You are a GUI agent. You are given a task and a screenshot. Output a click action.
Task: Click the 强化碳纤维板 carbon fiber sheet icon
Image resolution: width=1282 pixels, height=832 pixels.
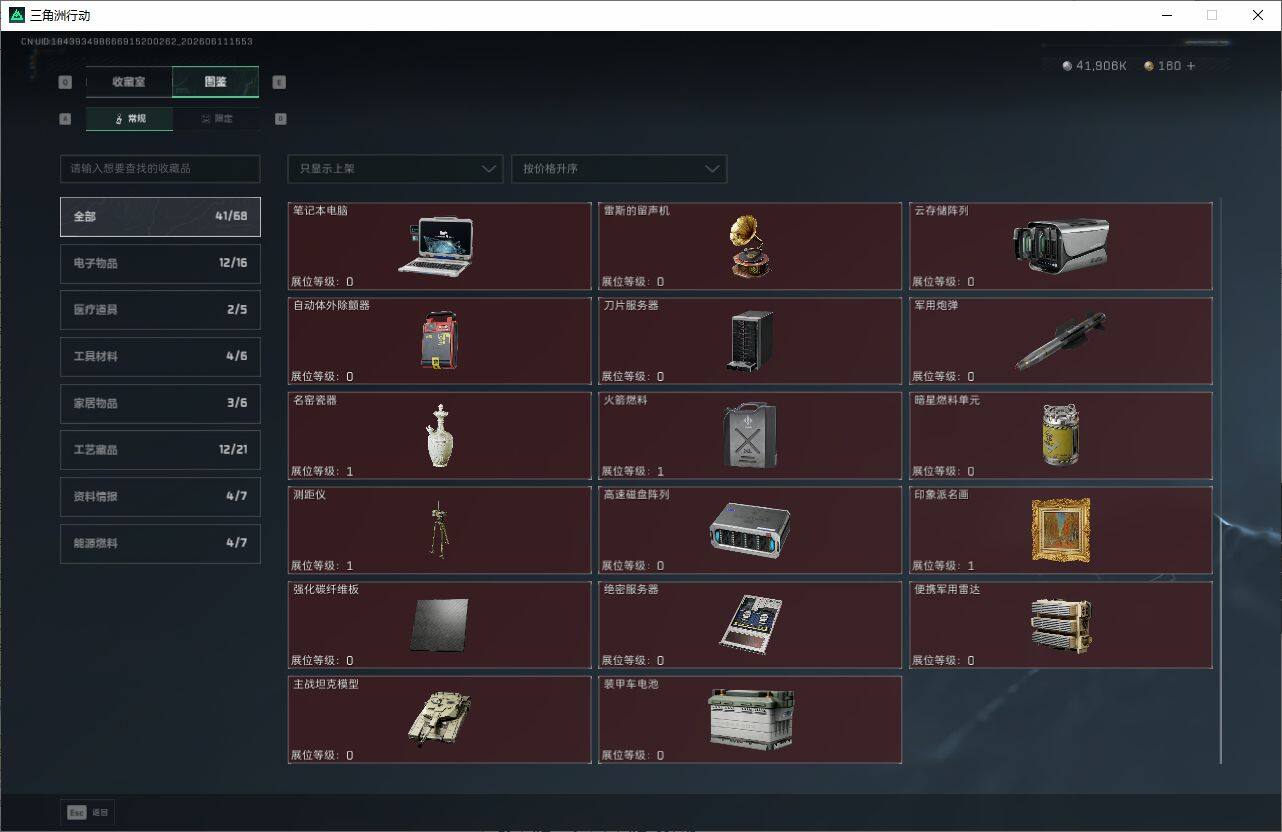pos(439,625)
